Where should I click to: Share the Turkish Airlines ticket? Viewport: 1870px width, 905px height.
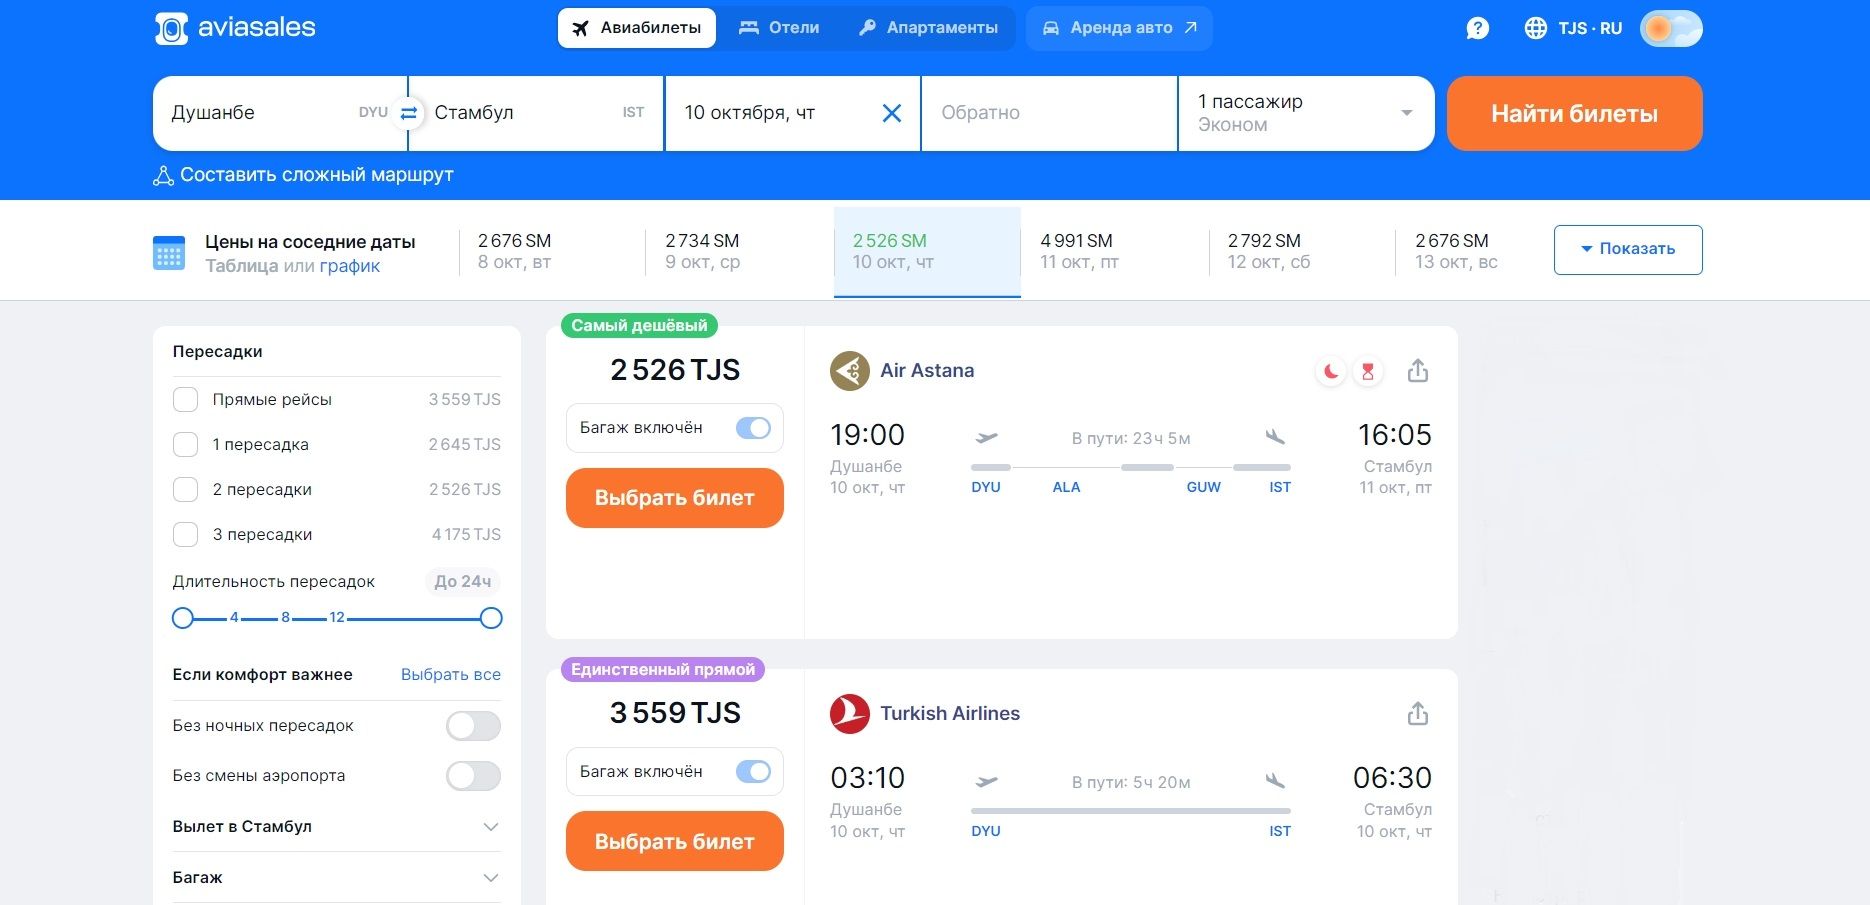(1418, 714)
